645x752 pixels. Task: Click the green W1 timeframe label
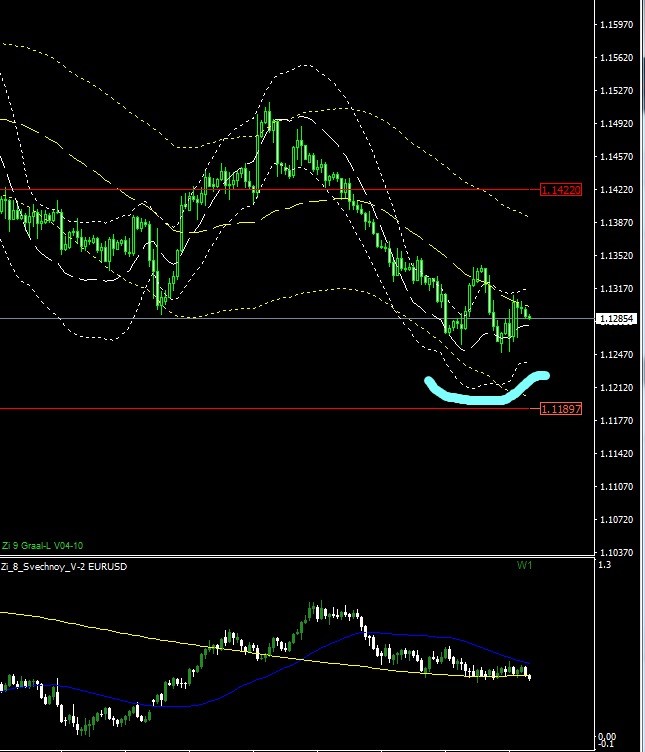click(x=523, y=565)
